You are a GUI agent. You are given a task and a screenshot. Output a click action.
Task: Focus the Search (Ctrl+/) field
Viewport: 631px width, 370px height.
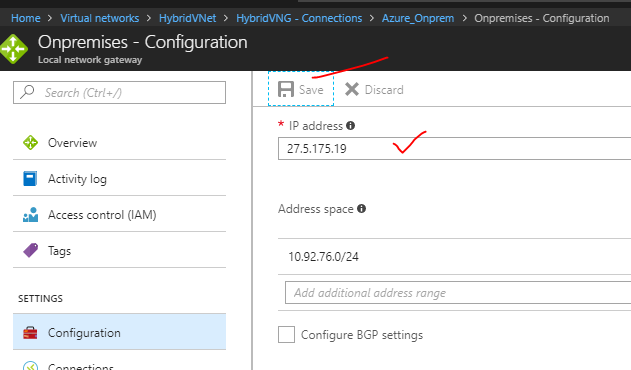pyautogui.click(x=120, y=93)
